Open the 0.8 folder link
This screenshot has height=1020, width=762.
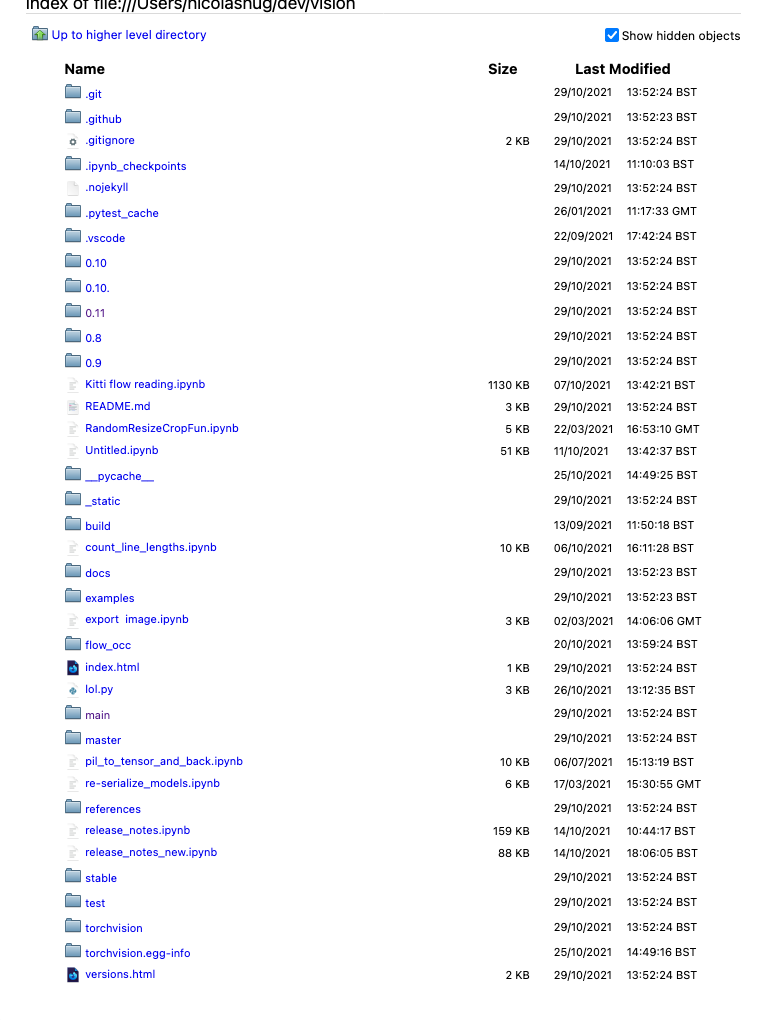93,338
